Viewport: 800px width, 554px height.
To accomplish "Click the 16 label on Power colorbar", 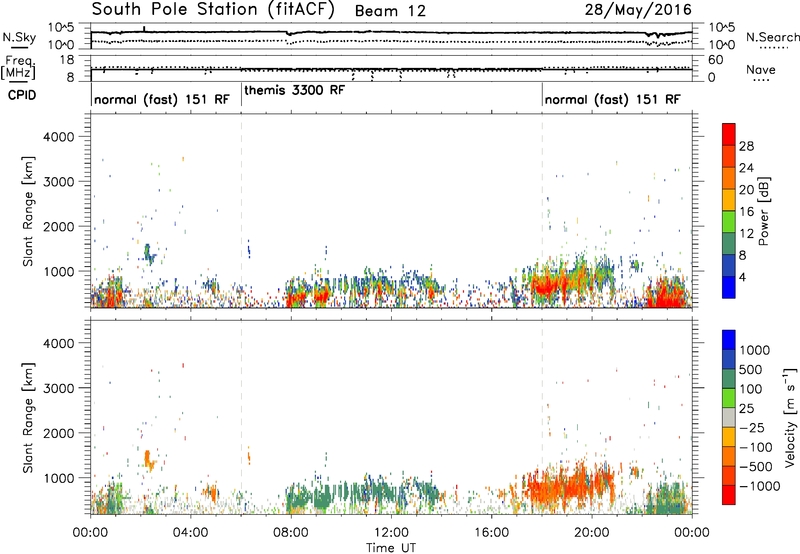I will click(x=746, y=212).
